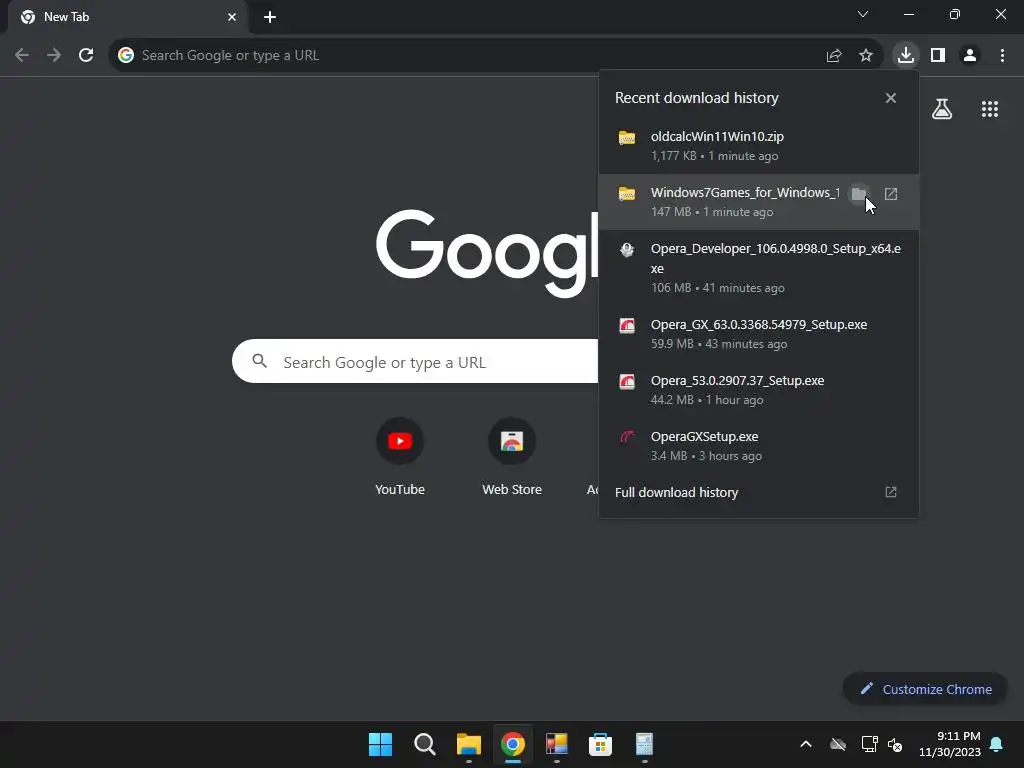Click the muted volume tray icon
This screenshot has width=1024, height=768.
click(x=895, y=744)
